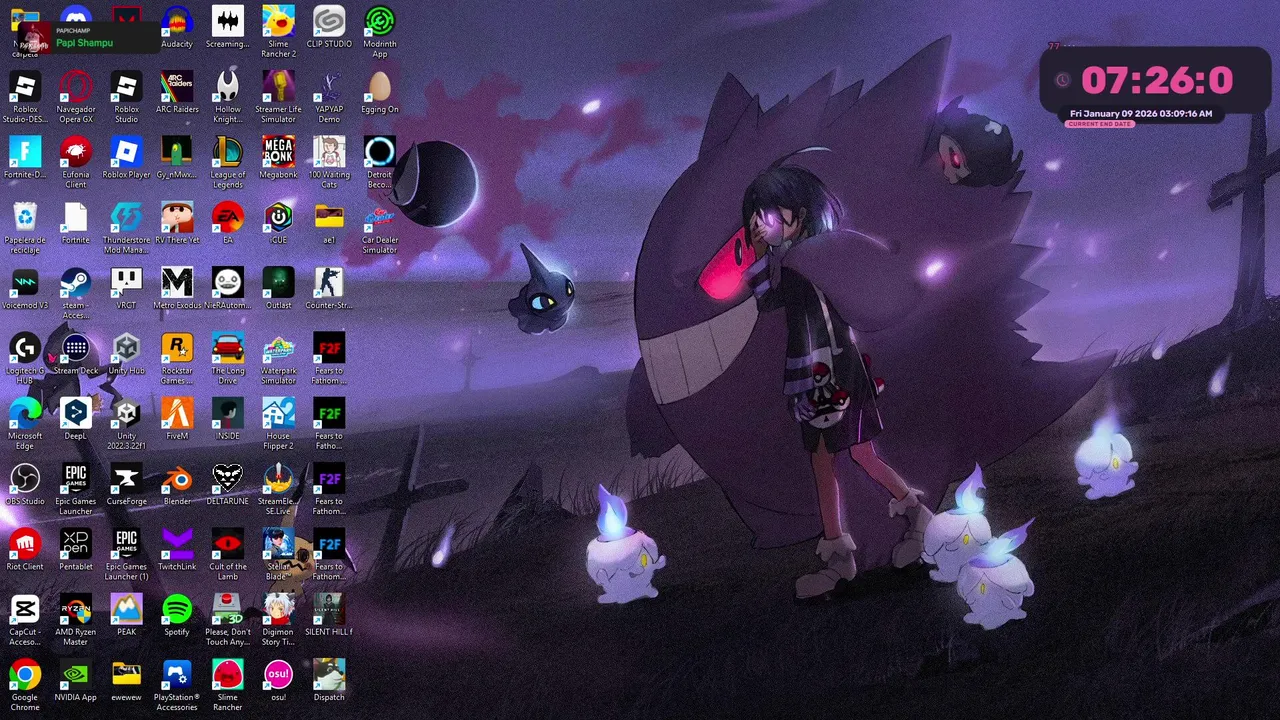Screen dimensions: 1280x720
Task: Open StreamElements SE.Live shortcut
Action: (278, 478)
